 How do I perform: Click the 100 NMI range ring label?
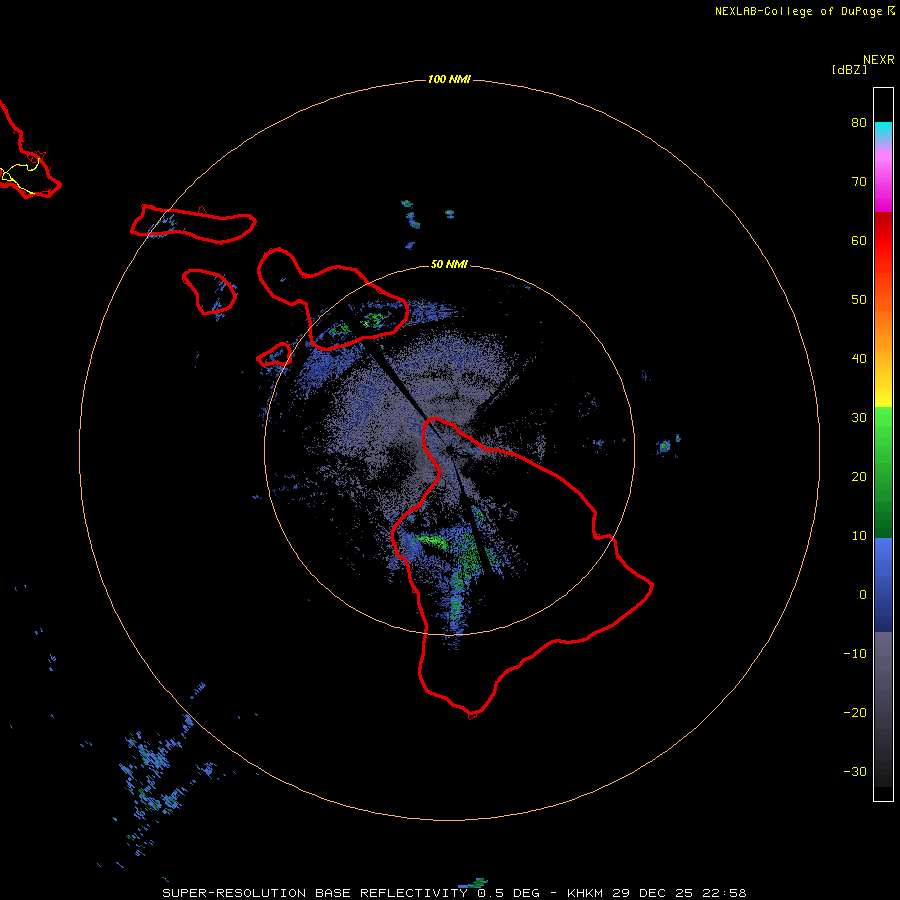coord(449,79)
